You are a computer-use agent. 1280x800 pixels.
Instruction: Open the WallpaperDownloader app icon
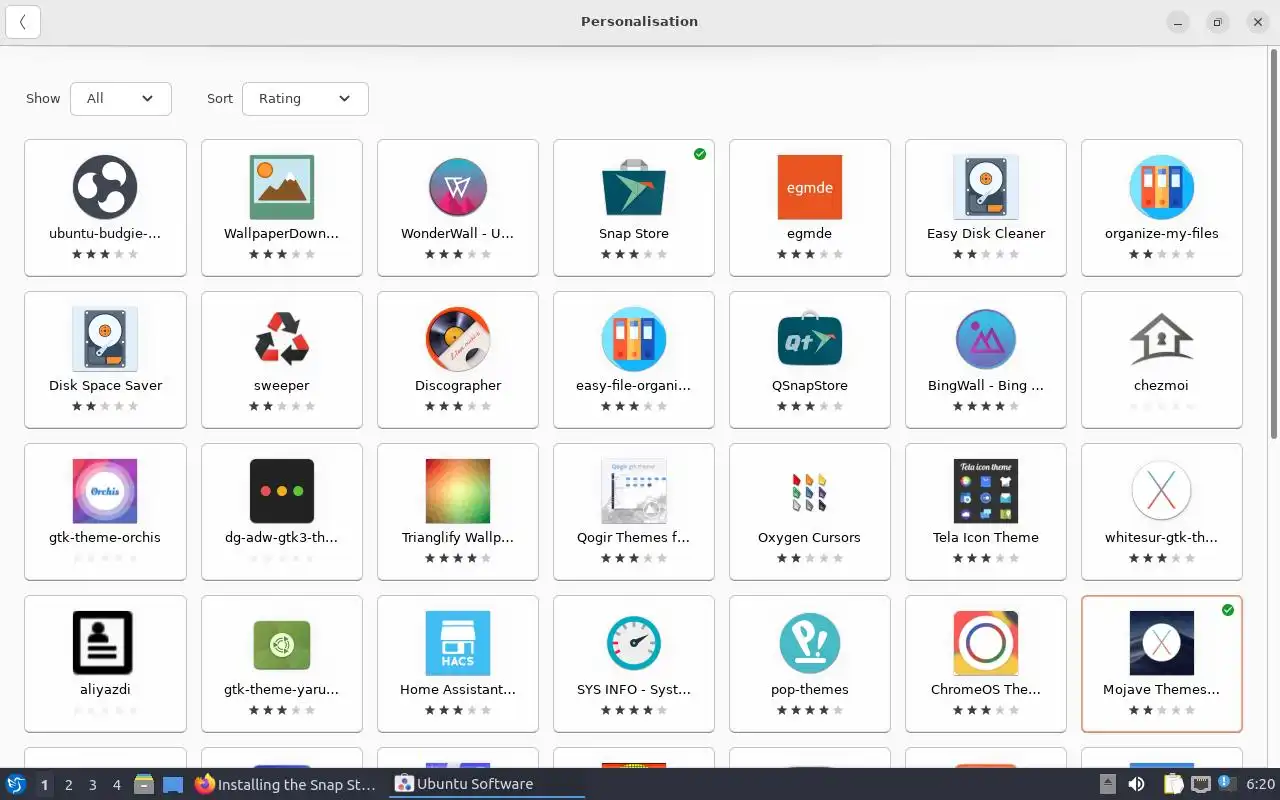(282, 187)
